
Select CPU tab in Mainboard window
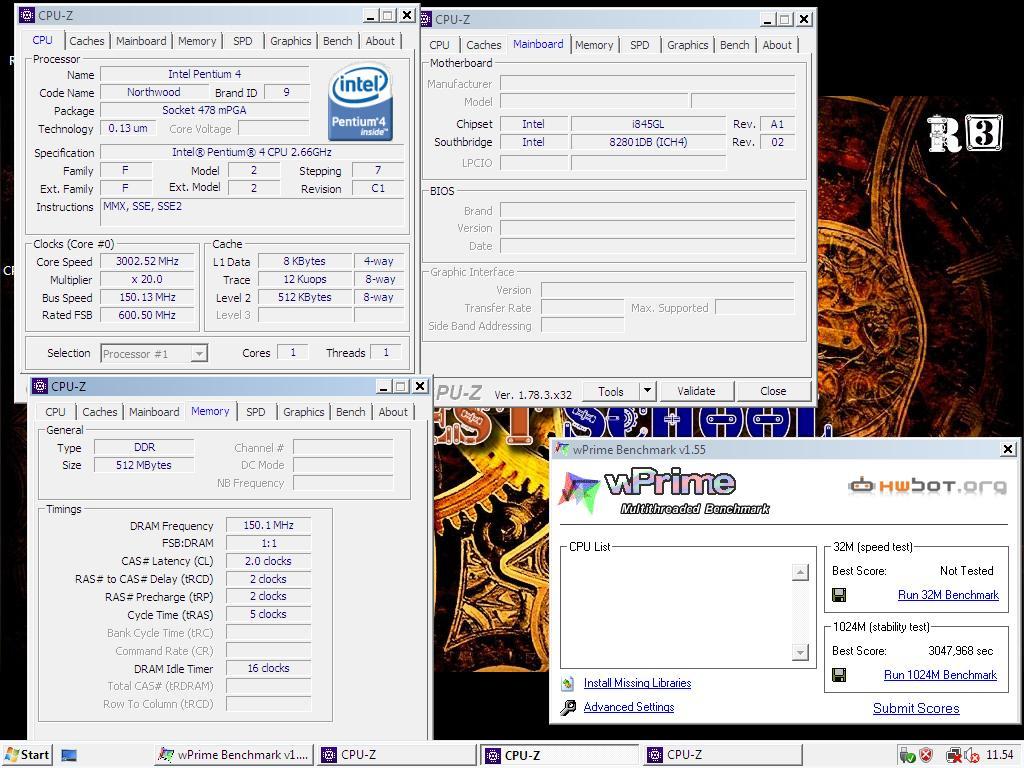pyautogui.click(x=440, y=45)
